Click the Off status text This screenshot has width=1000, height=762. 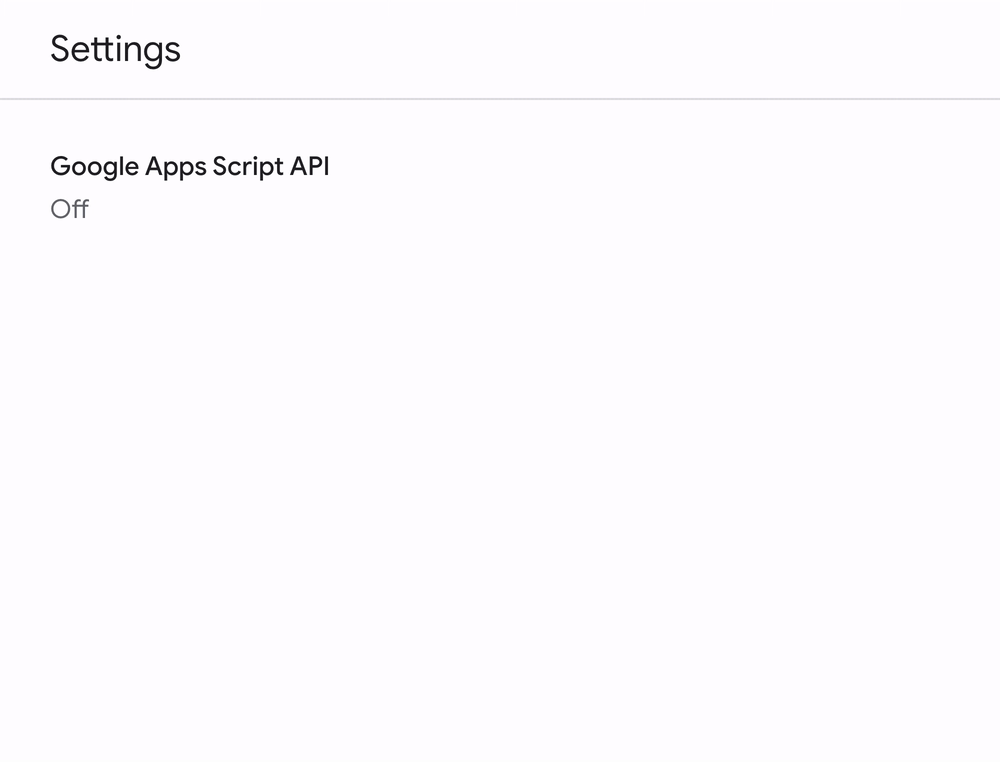pyautogui.click(x=70, y=209)
